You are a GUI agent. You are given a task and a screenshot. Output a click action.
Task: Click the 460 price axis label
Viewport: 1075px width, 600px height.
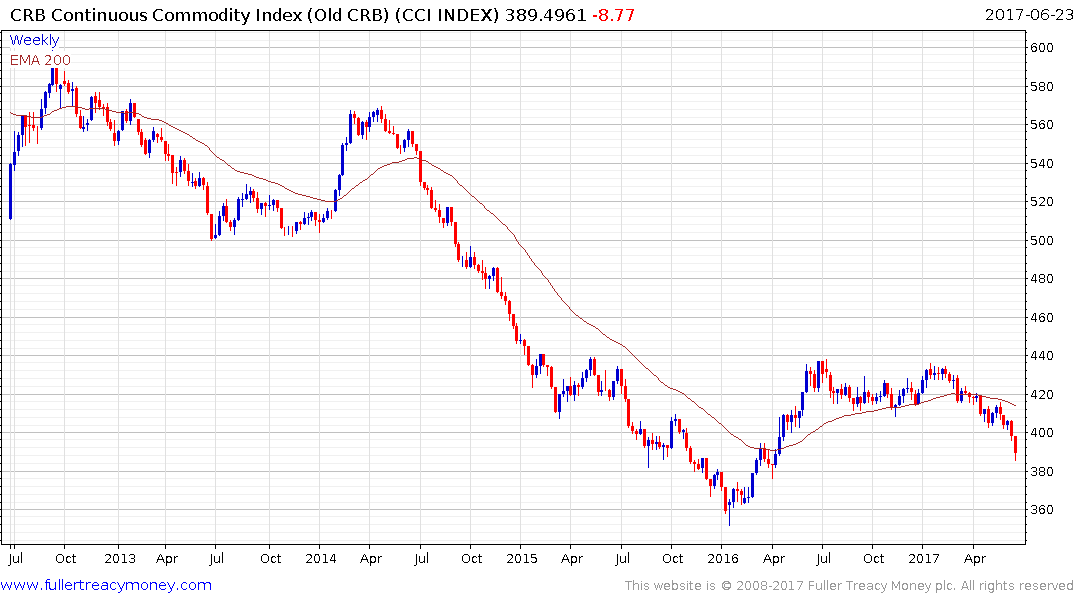[x=1042, y=317]
